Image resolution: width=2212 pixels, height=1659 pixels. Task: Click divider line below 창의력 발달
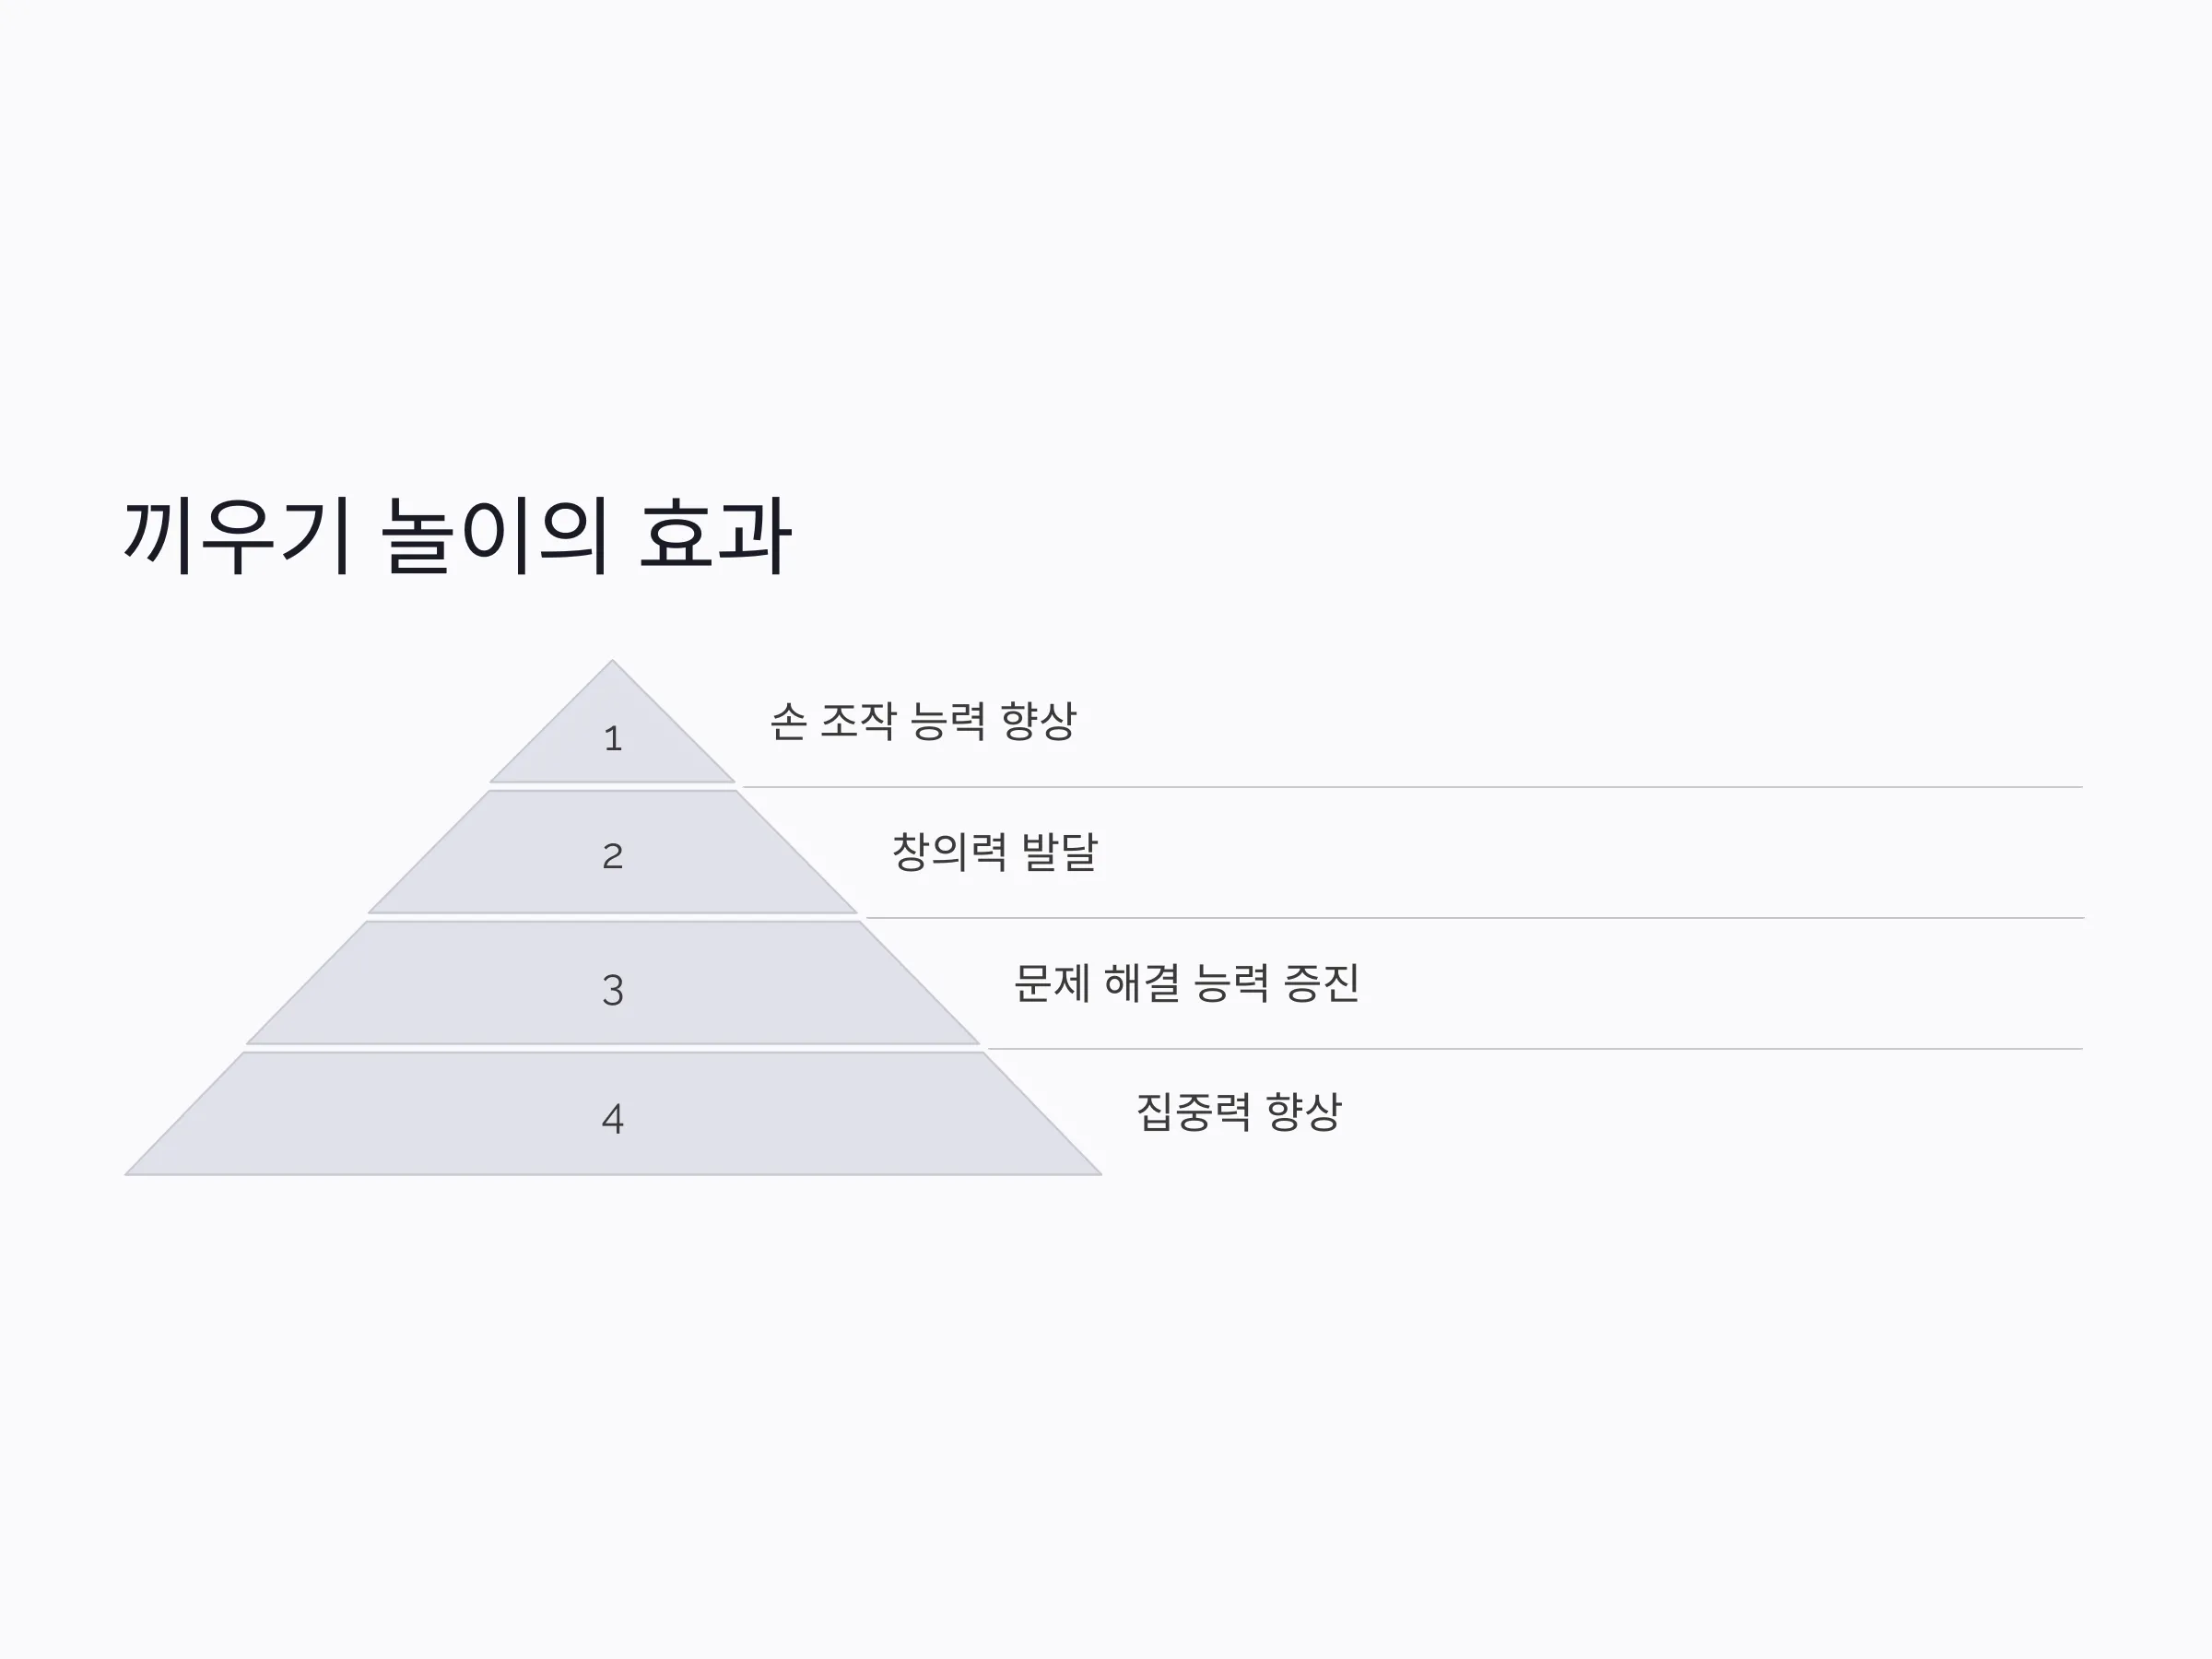pos(1474,918)
